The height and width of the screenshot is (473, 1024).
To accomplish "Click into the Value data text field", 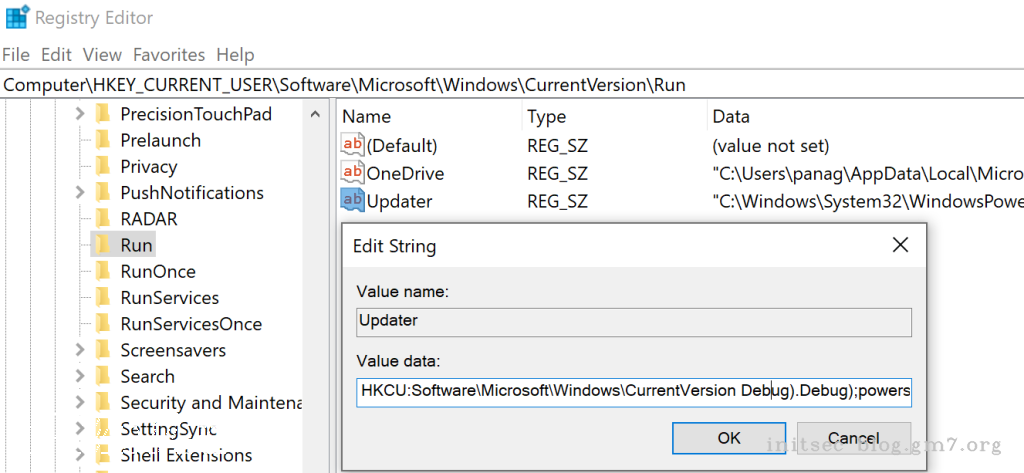I will 633,391.
